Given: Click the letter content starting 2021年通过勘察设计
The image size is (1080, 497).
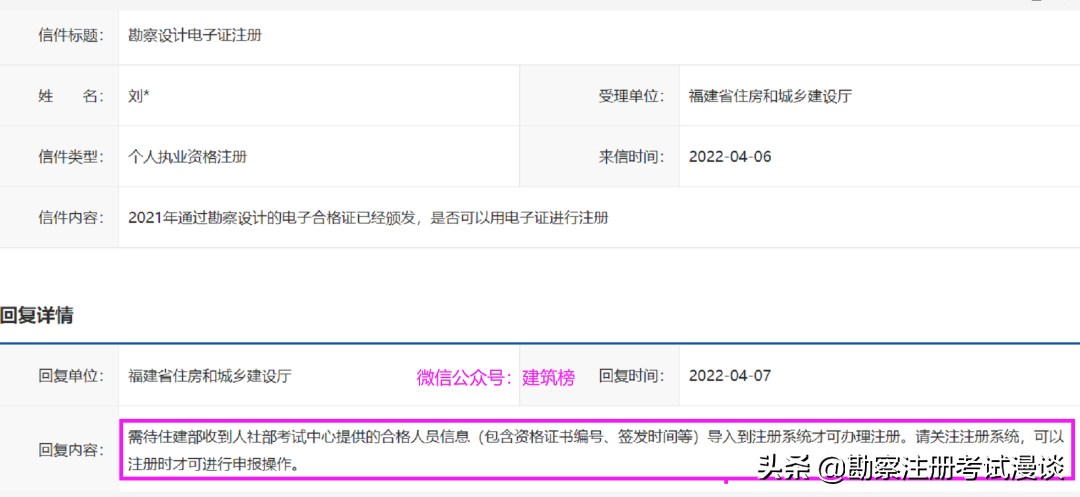Looking at the screenshot, I should (x=368, y=218).
